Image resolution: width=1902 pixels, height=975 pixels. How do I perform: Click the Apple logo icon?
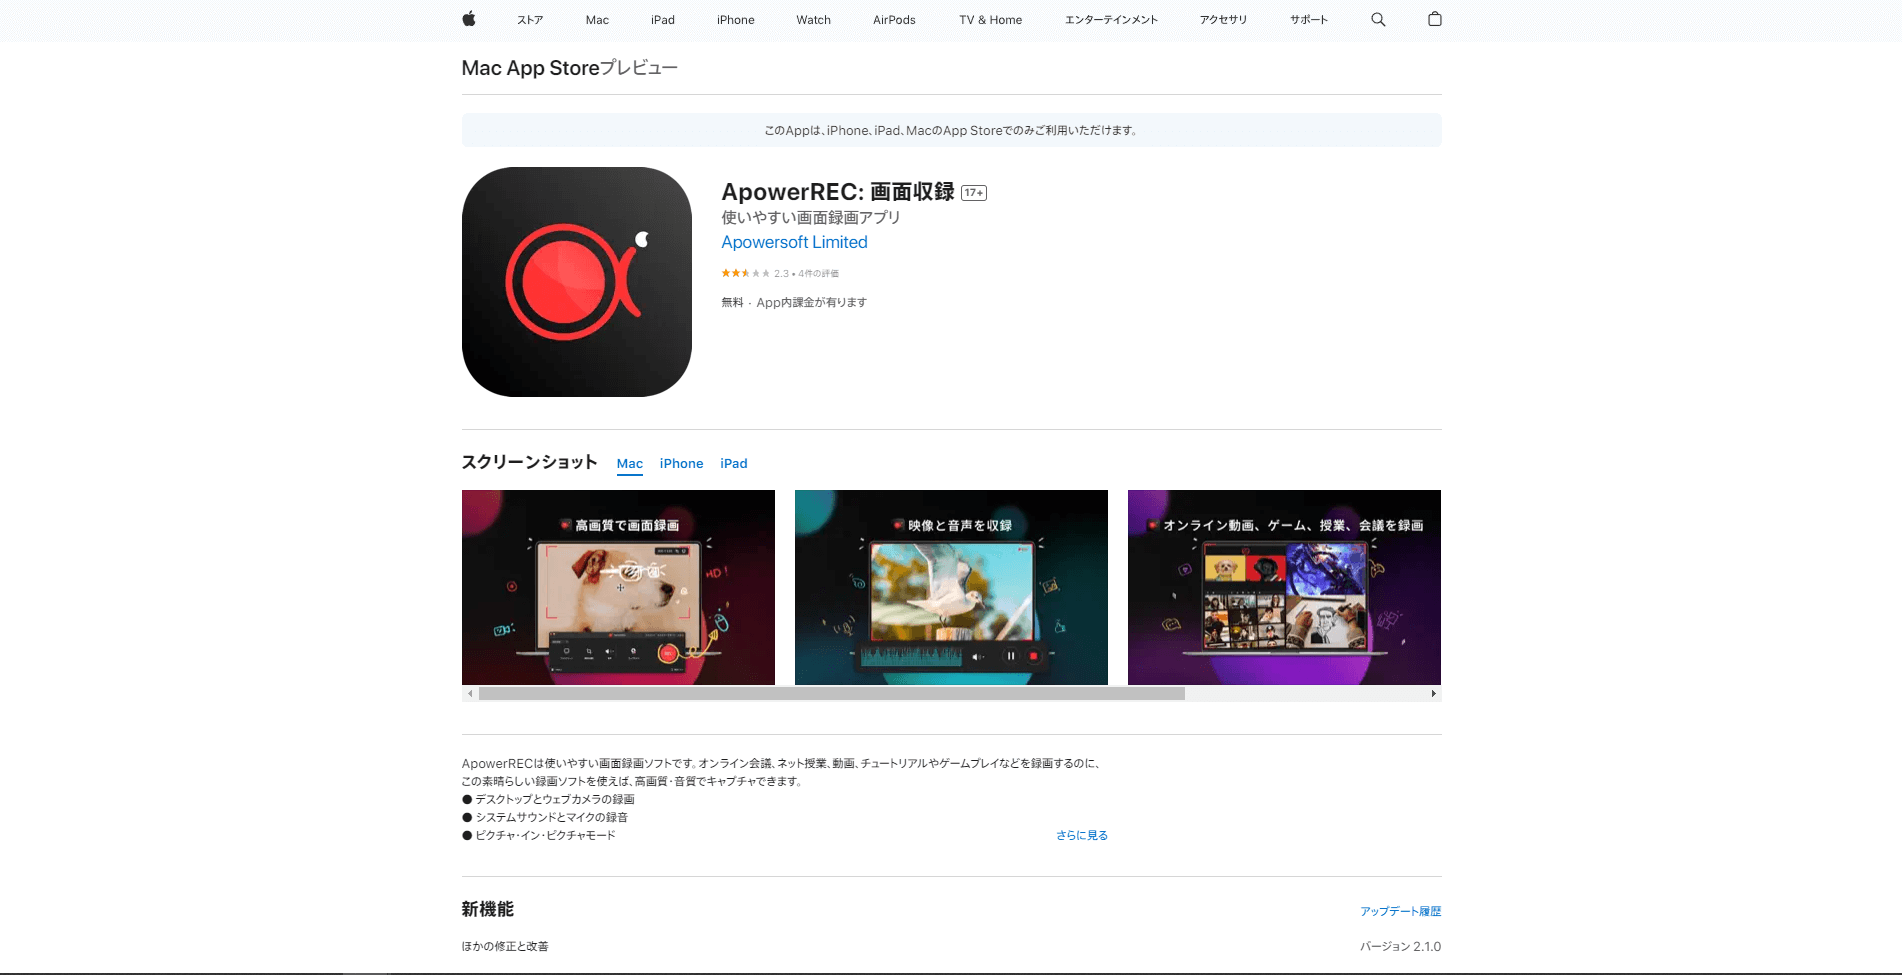point(468,19)
